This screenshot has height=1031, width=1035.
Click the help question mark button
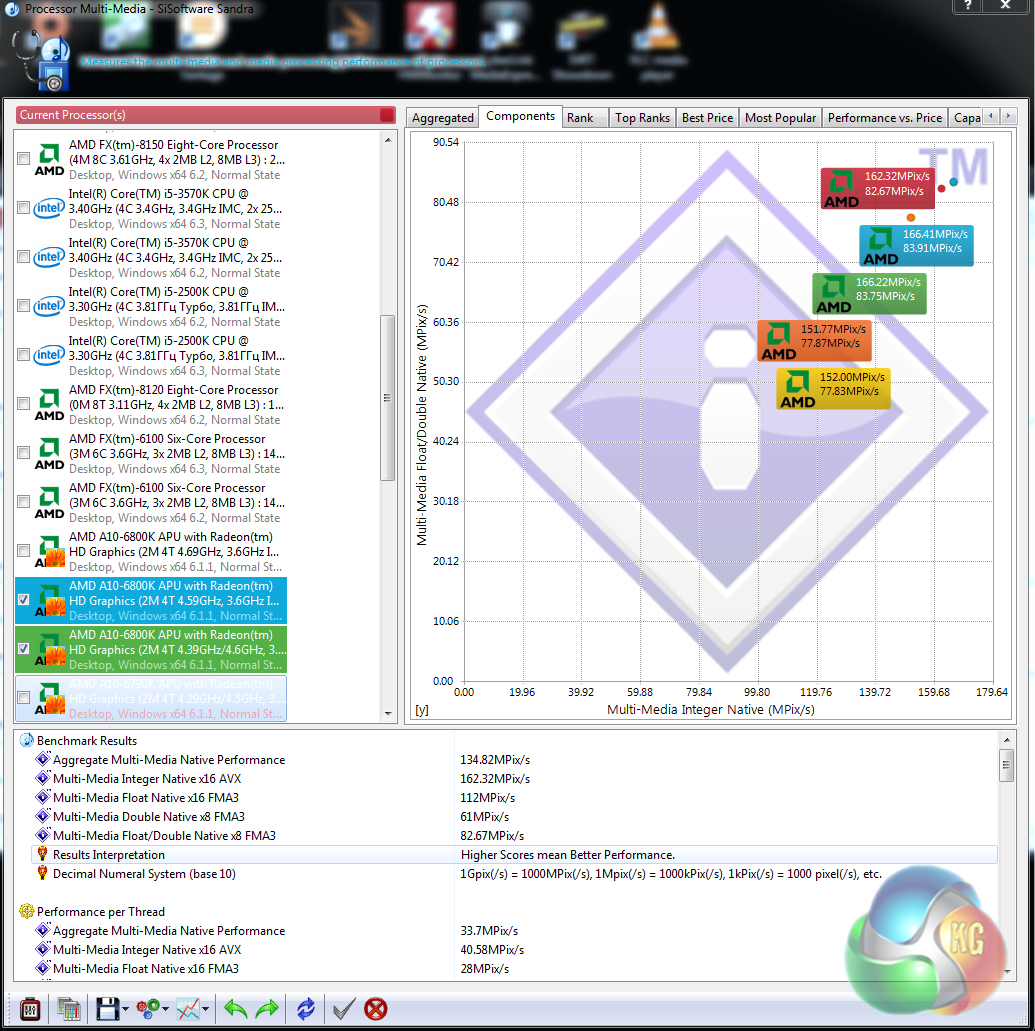point(967,6)
